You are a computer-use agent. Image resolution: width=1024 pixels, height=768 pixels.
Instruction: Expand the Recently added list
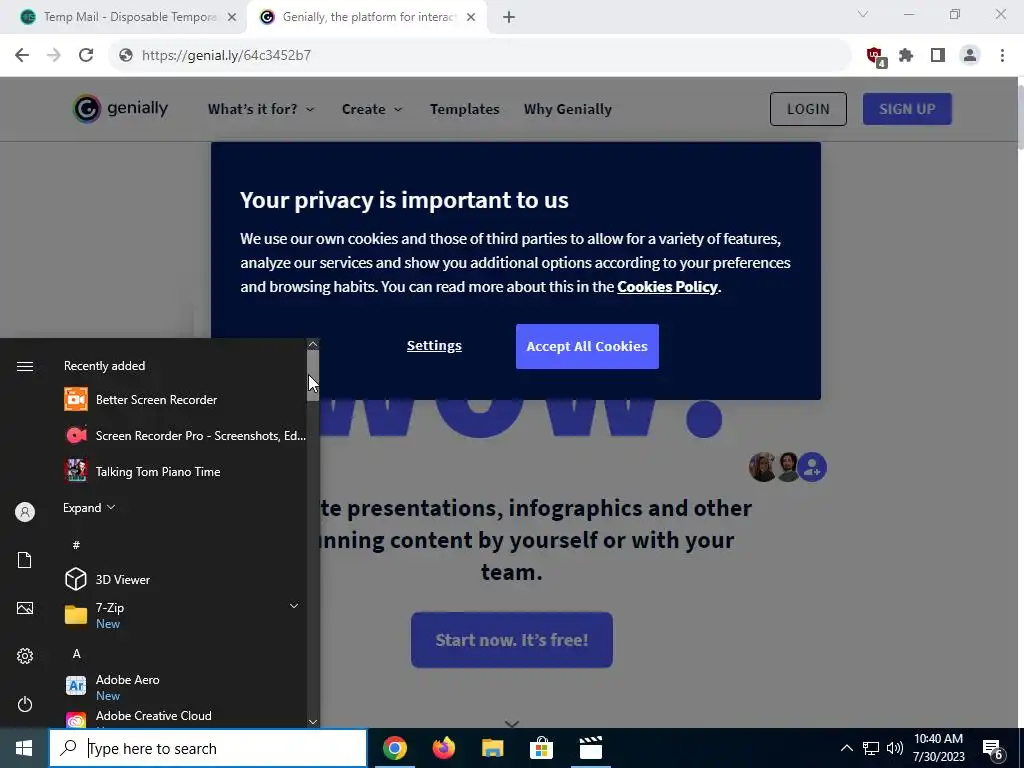89,507
